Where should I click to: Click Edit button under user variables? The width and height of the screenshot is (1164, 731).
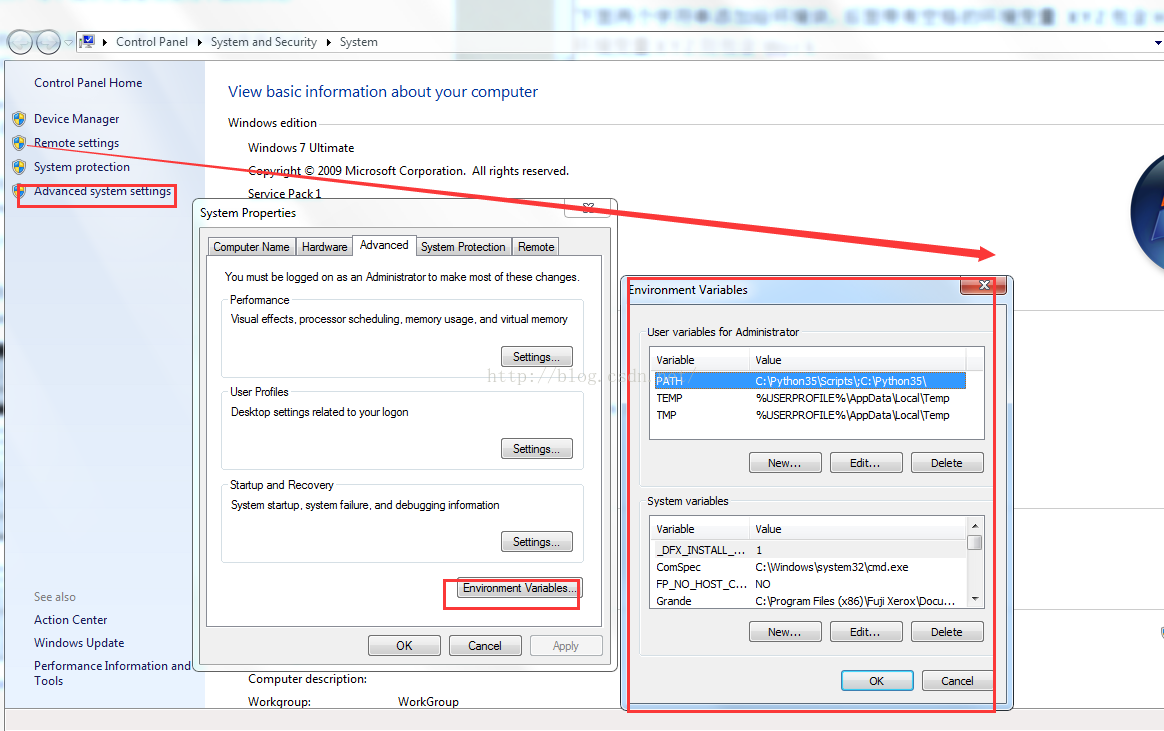pyautogui.click(x=866, y=462)
